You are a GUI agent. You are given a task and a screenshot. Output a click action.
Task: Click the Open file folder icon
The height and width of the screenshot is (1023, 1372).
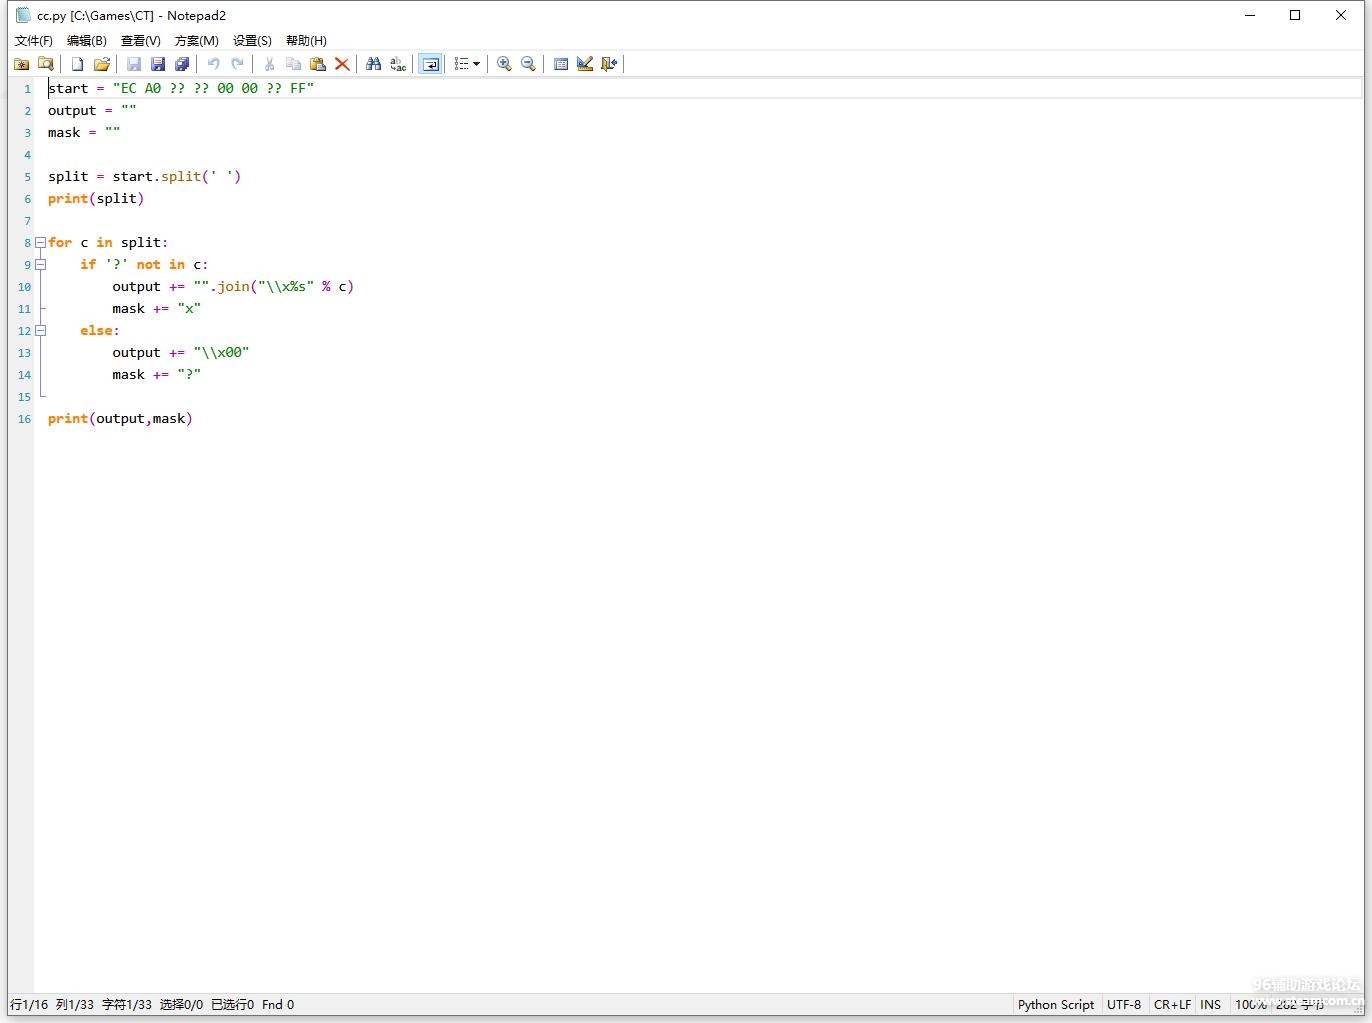(101, 64)
